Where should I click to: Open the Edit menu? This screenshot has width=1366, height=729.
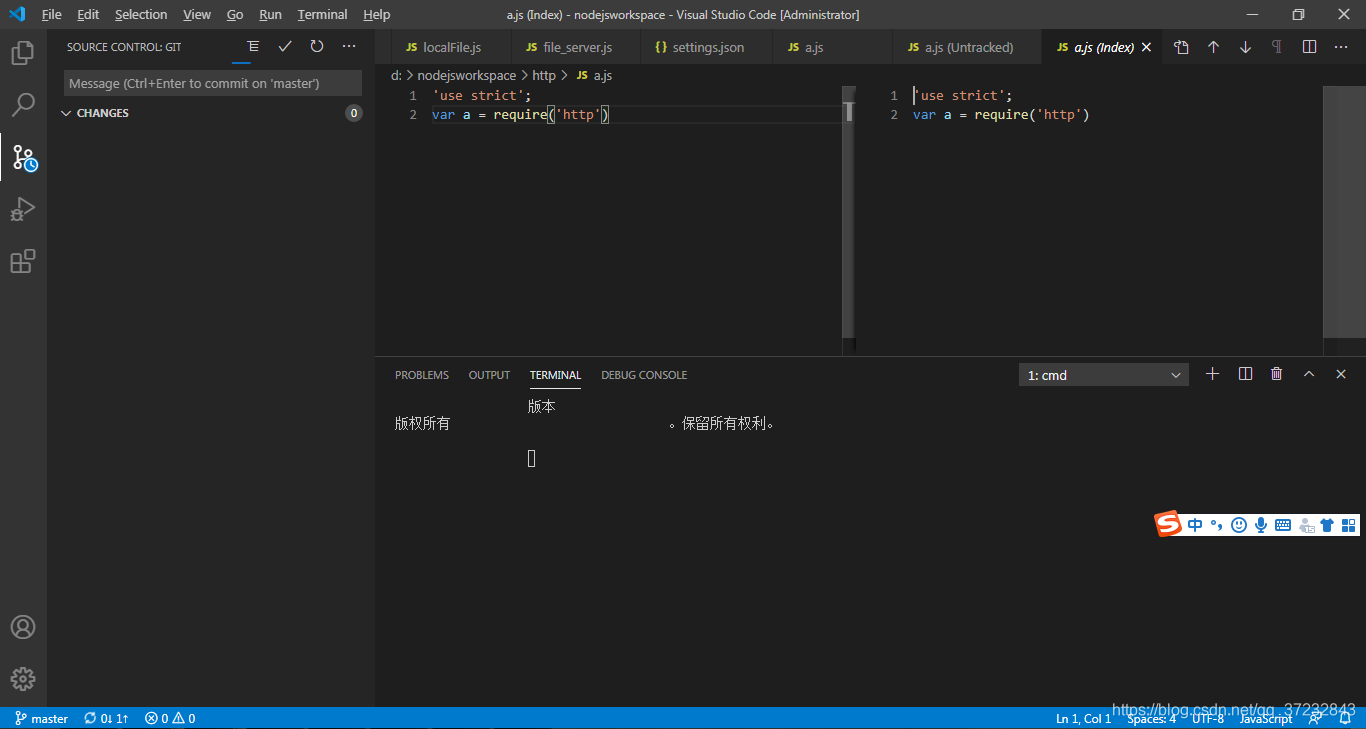point(88,14)
